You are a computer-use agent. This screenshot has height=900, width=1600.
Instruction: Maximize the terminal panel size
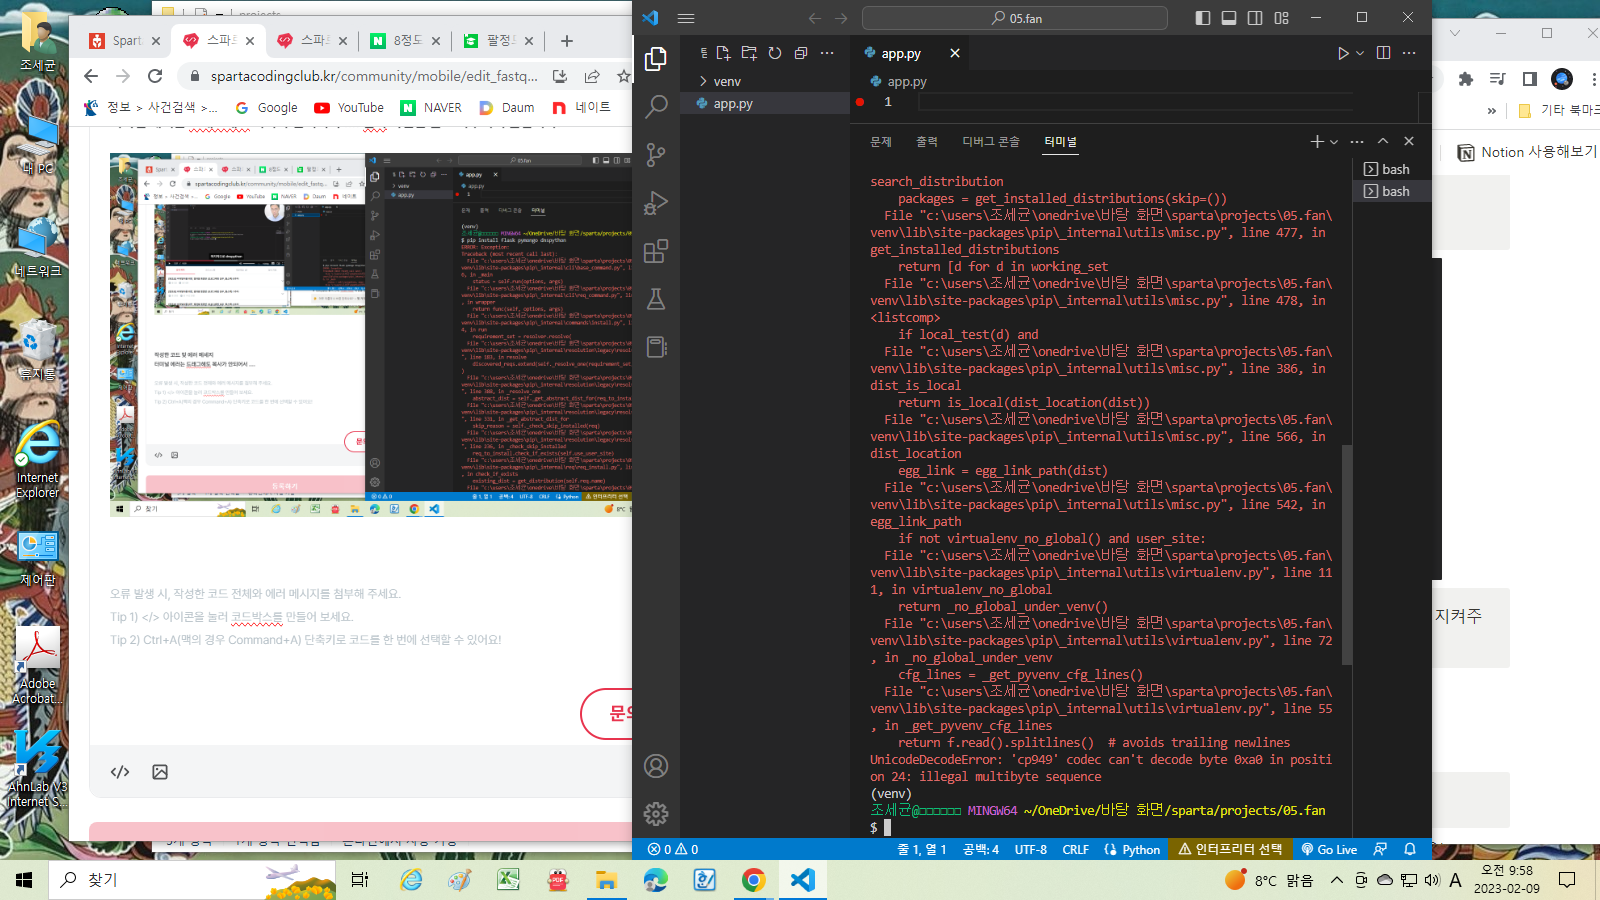point(1383,142)
